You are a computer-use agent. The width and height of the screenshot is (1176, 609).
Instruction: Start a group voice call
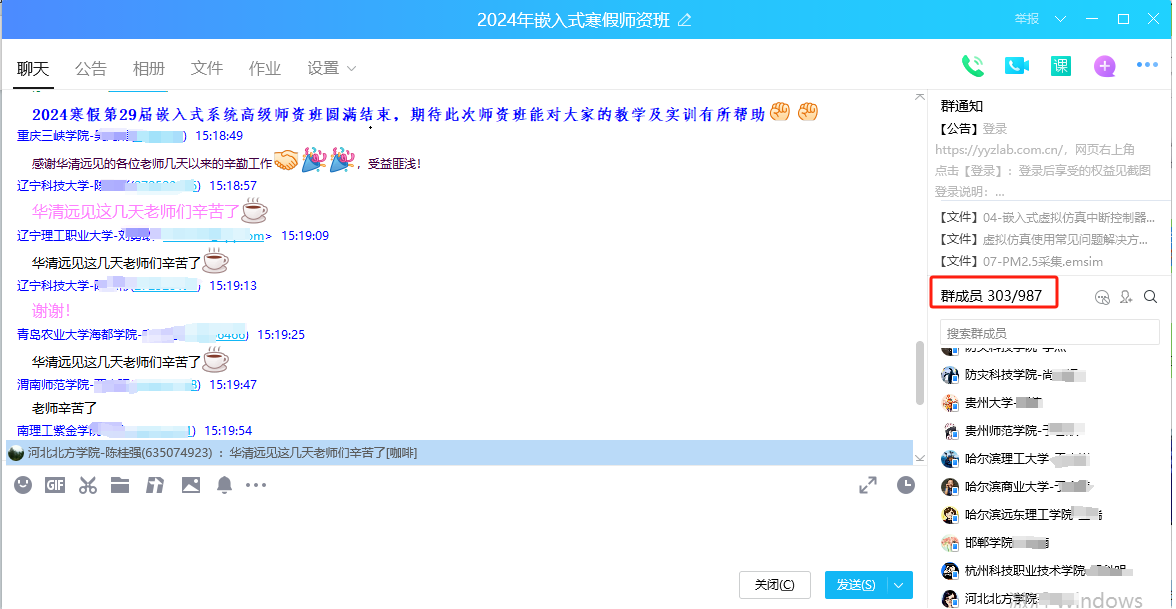[972, 66]
